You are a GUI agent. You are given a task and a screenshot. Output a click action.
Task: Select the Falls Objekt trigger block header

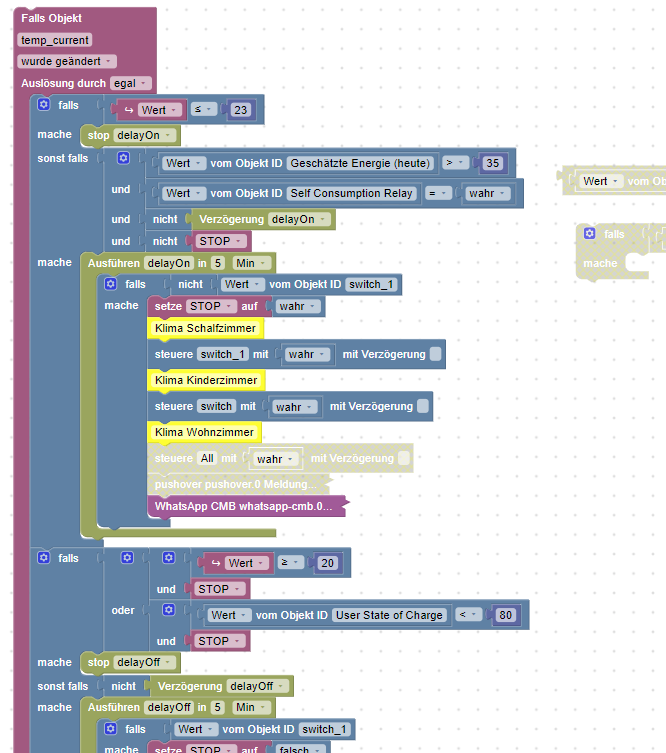point(51,18)
